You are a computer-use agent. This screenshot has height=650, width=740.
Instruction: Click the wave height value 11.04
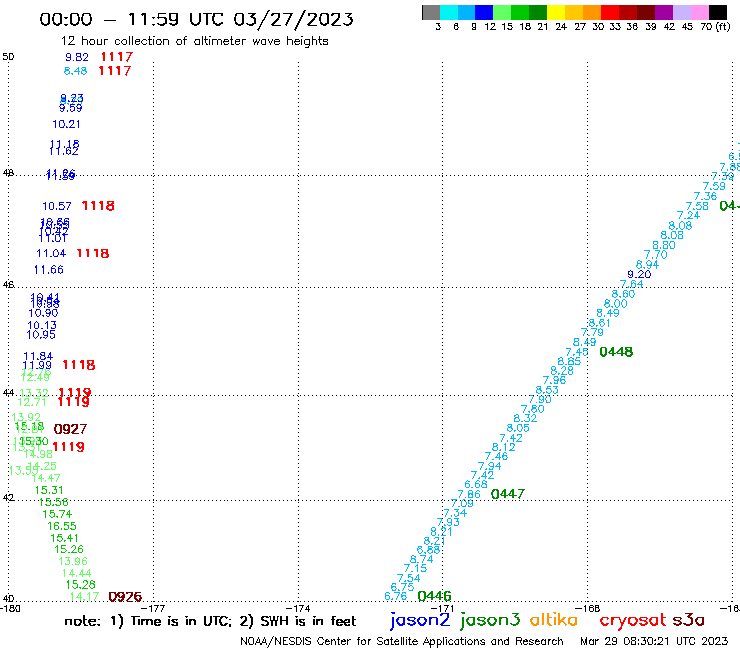point(51,253)
